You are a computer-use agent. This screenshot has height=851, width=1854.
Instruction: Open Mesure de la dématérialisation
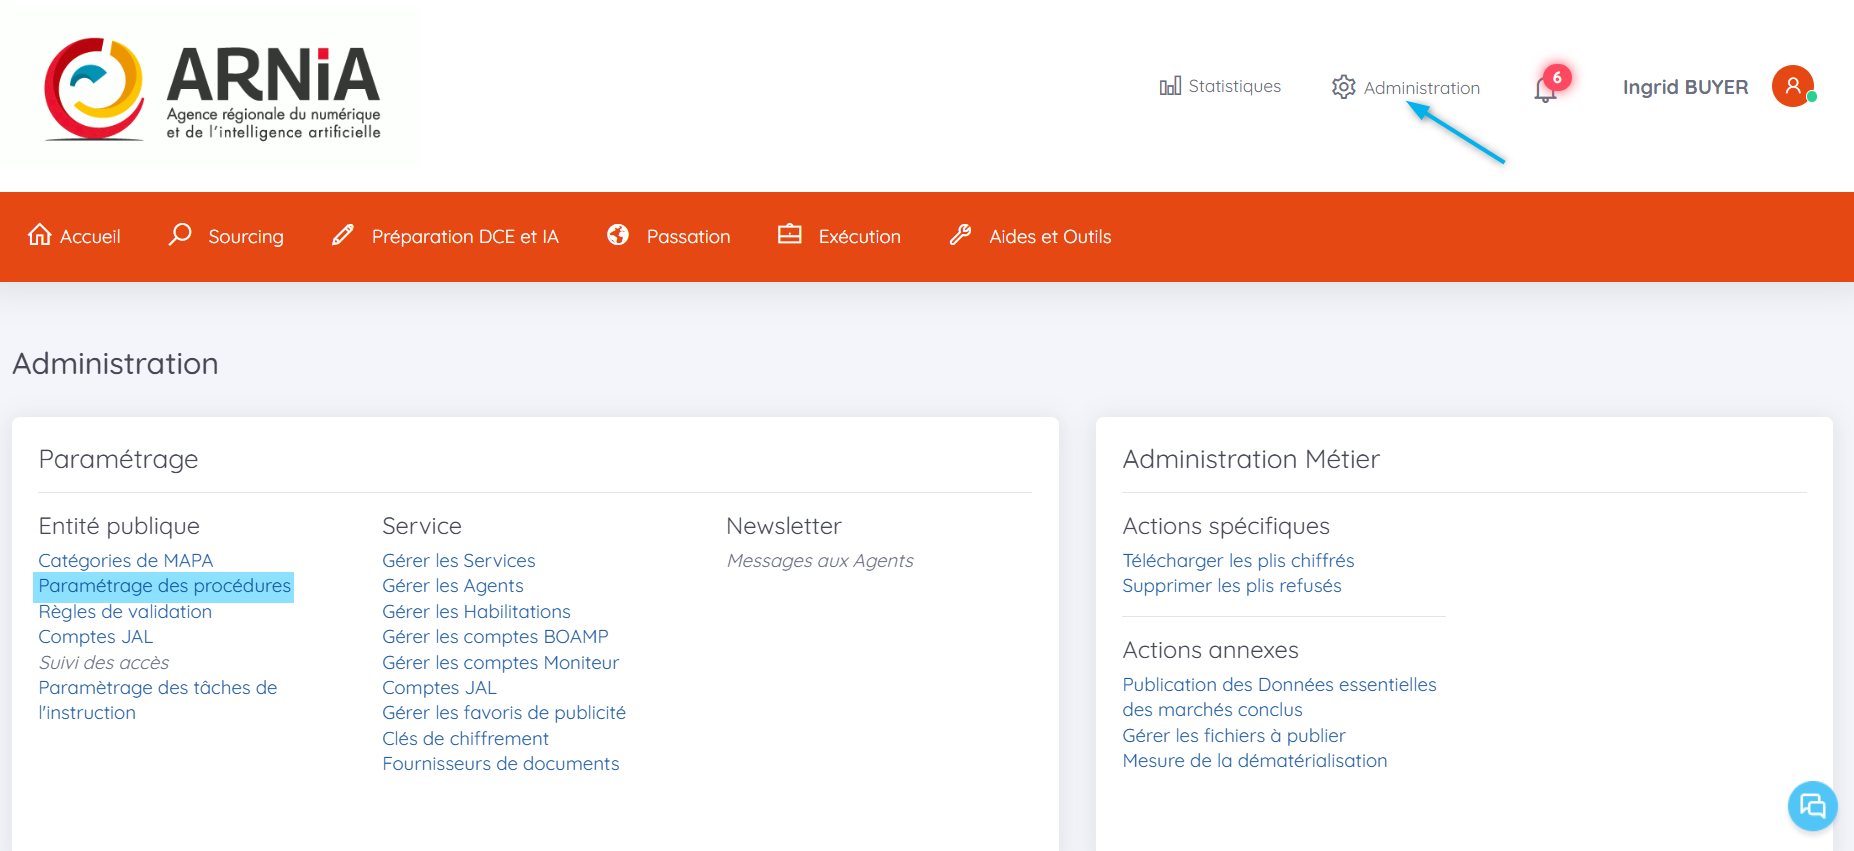[x=1254, y=761]
